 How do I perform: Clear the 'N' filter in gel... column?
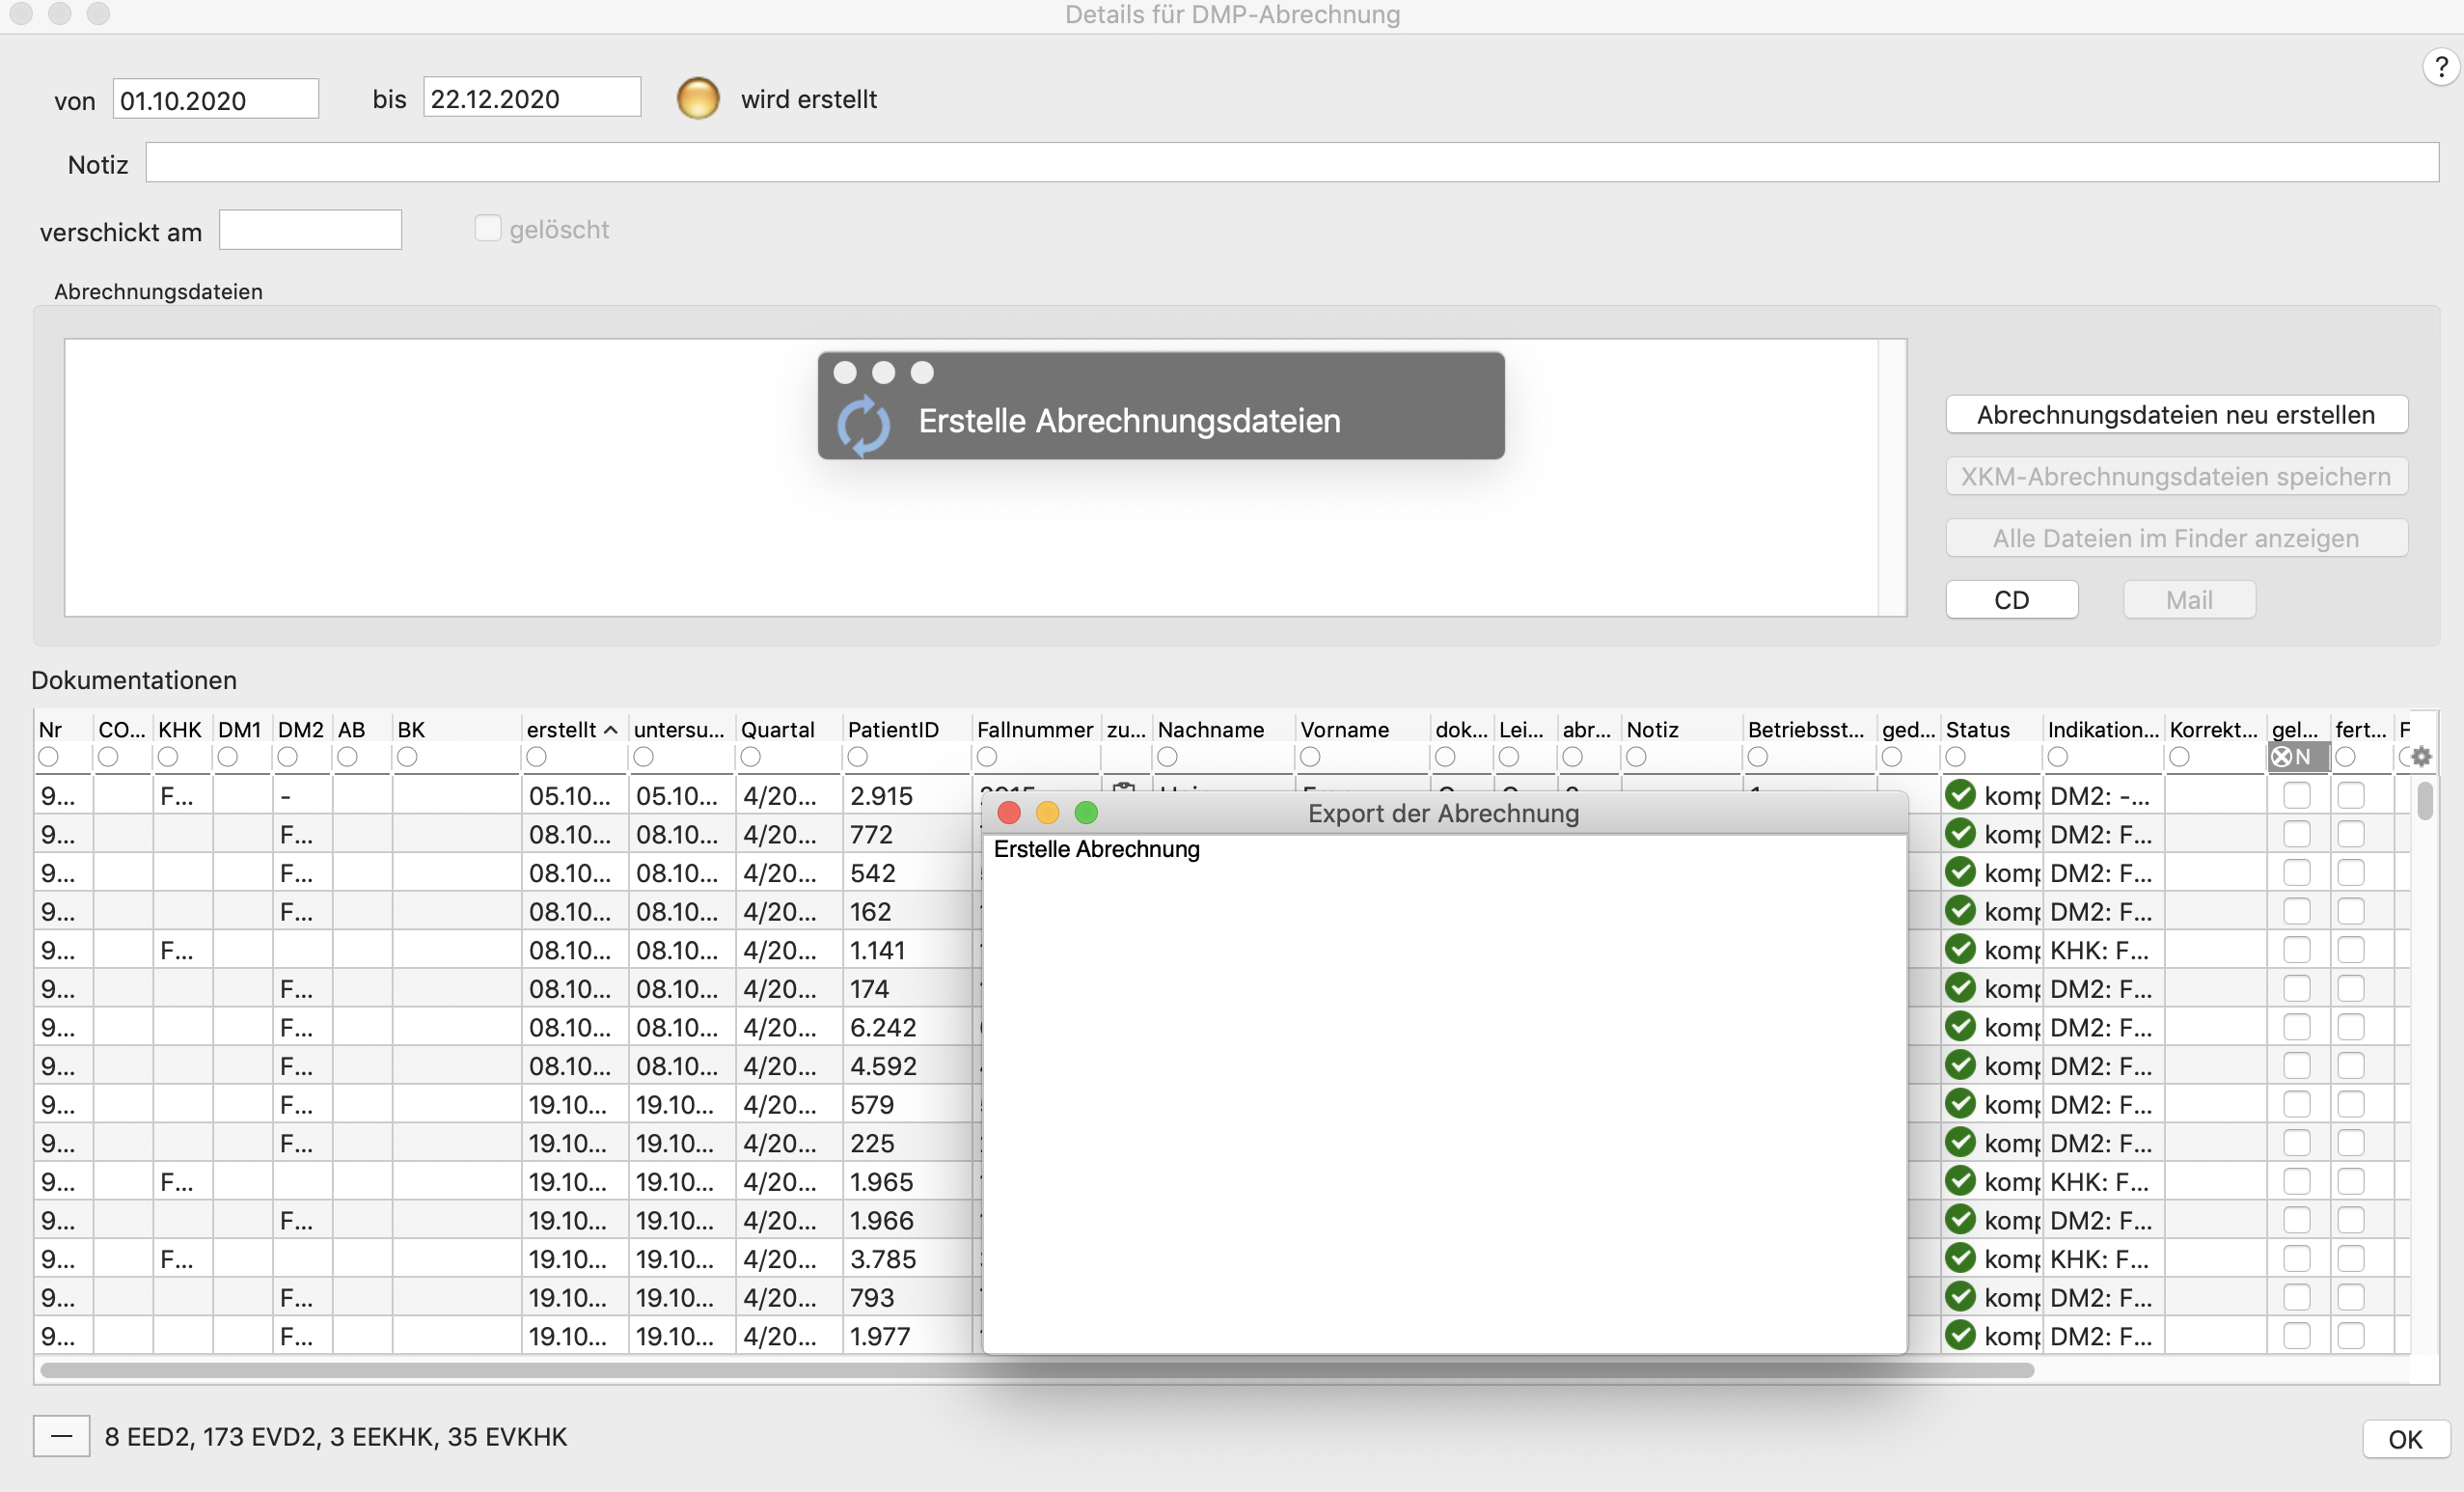pyautogui.click(x=2281, y=757)
